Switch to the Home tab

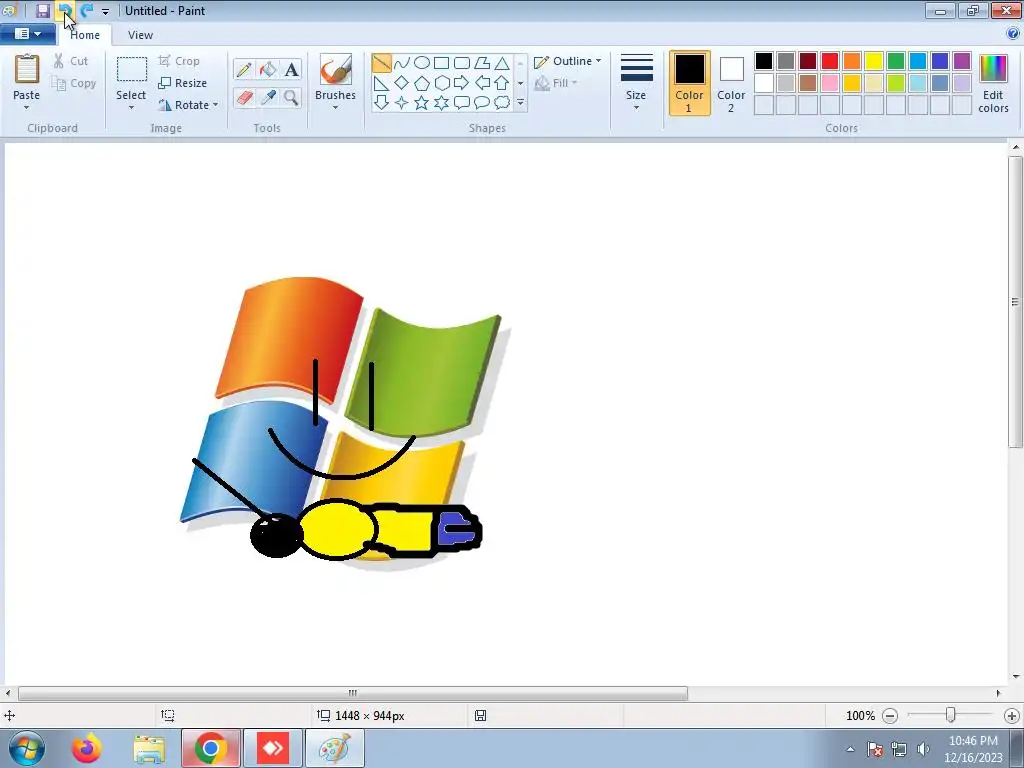(x=85, y=35)
